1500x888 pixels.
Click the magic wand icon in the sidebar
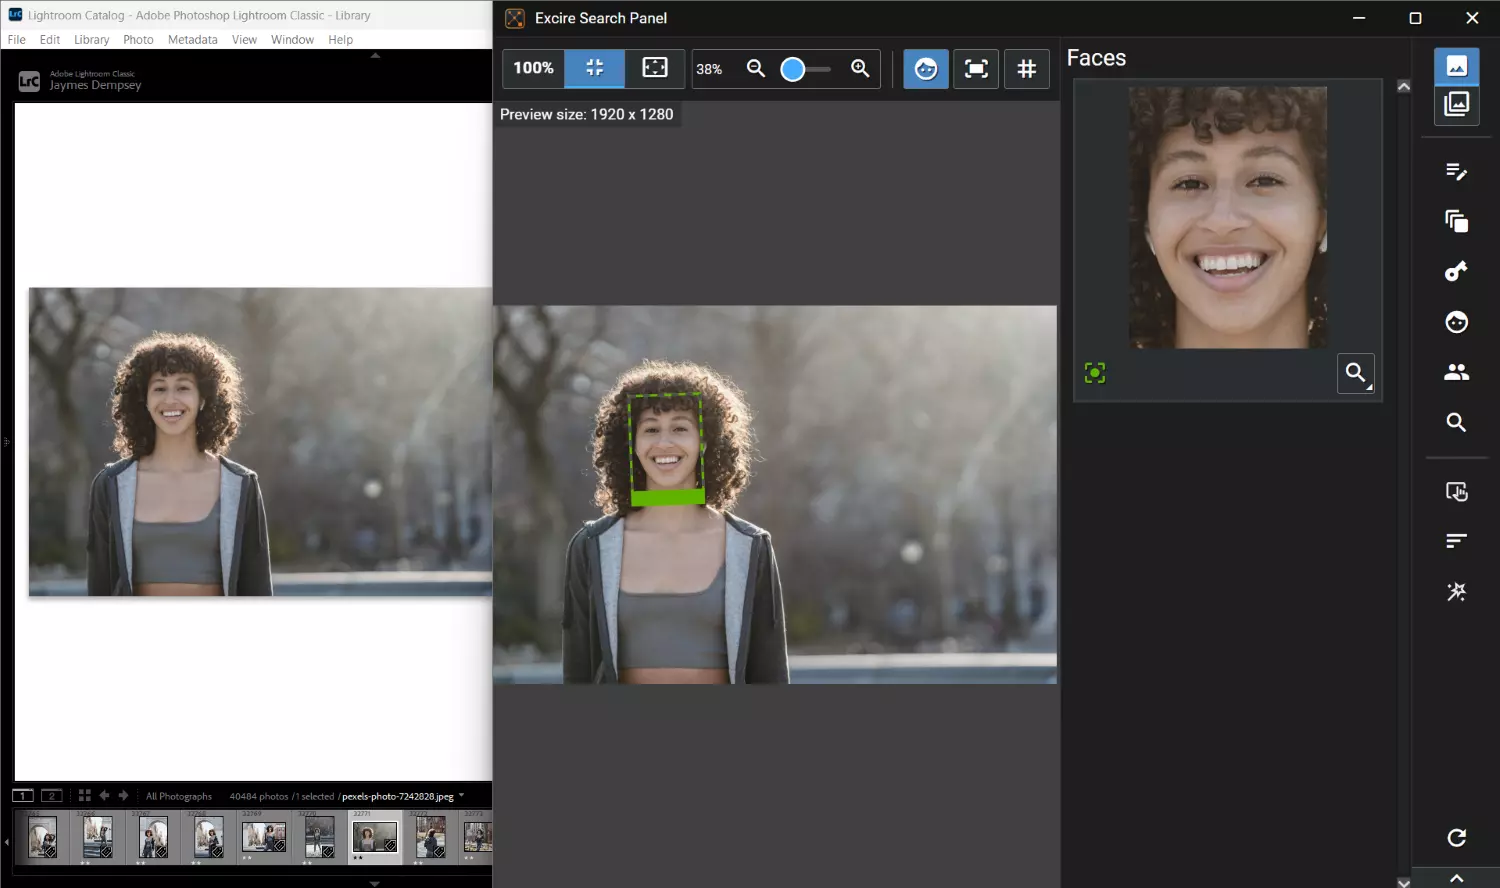[1456, 591]
